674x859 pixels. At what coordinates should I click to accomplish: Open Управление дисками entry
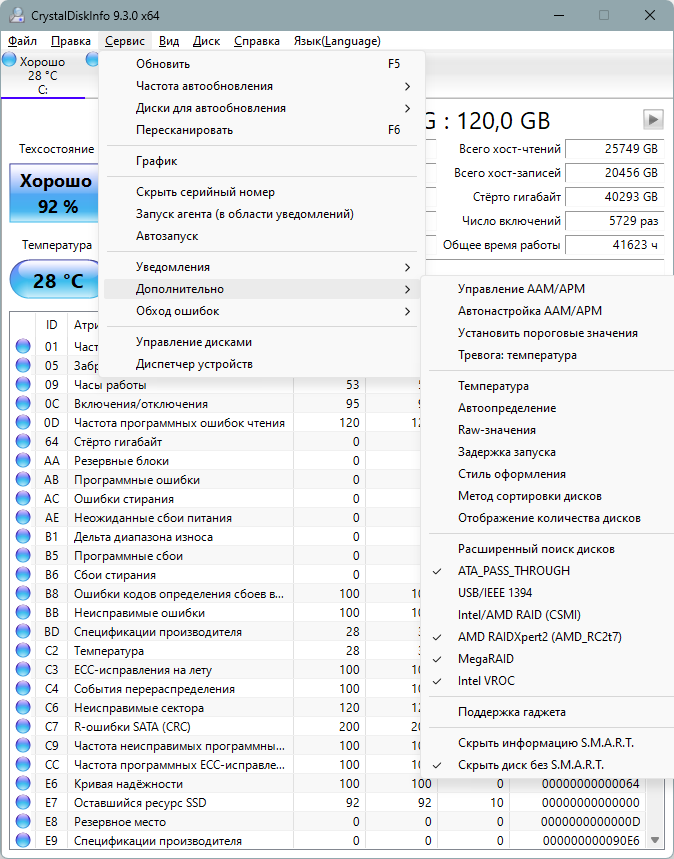point(262,342)
